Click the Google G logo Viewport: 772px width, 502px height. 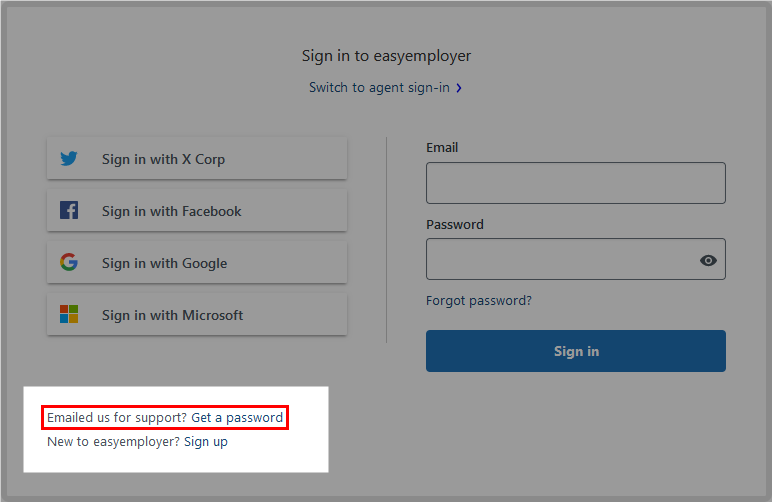[x=69, y=262]
